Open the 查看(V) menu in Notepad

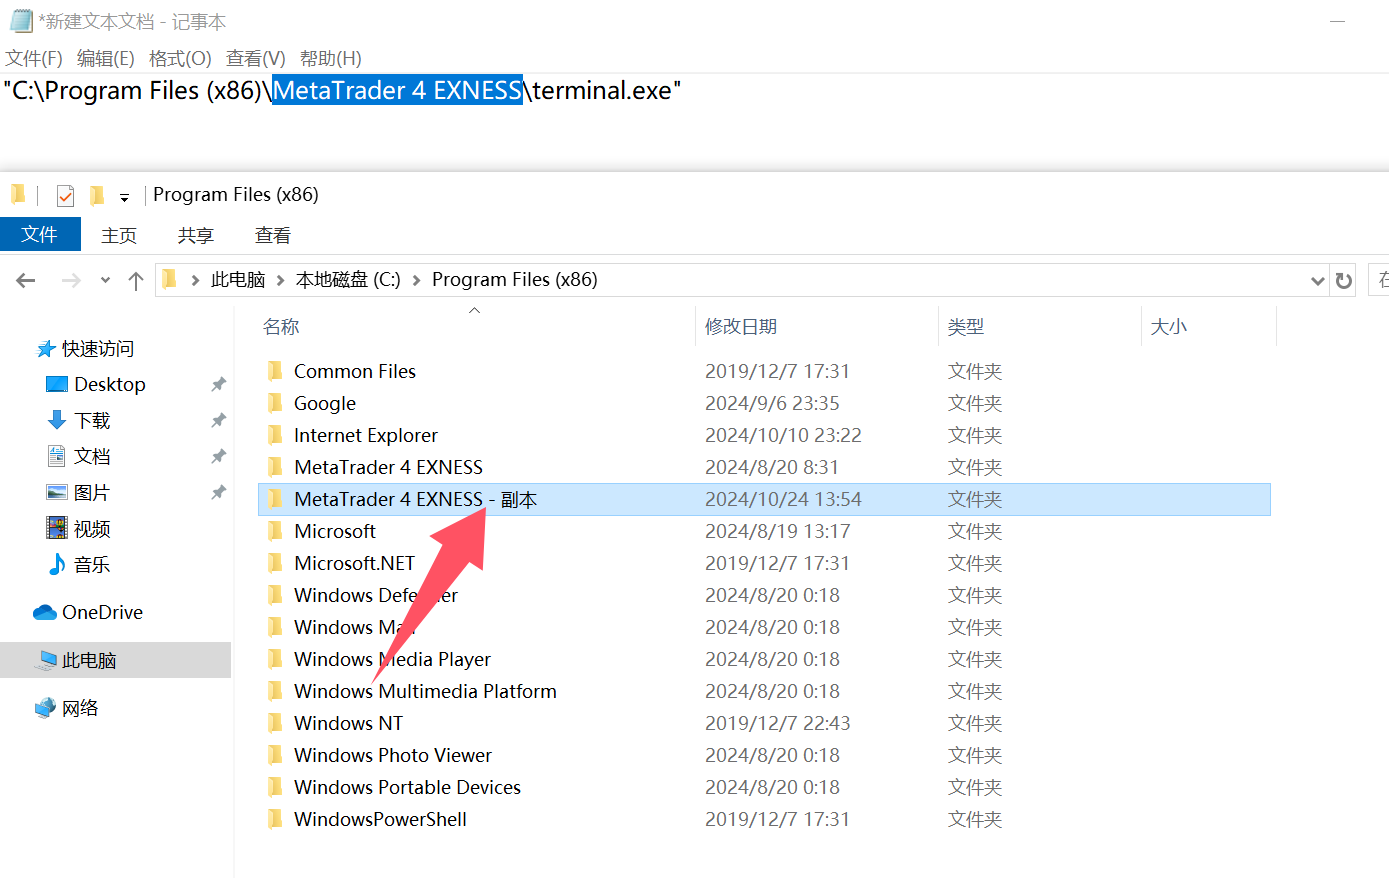pos(256,58)
